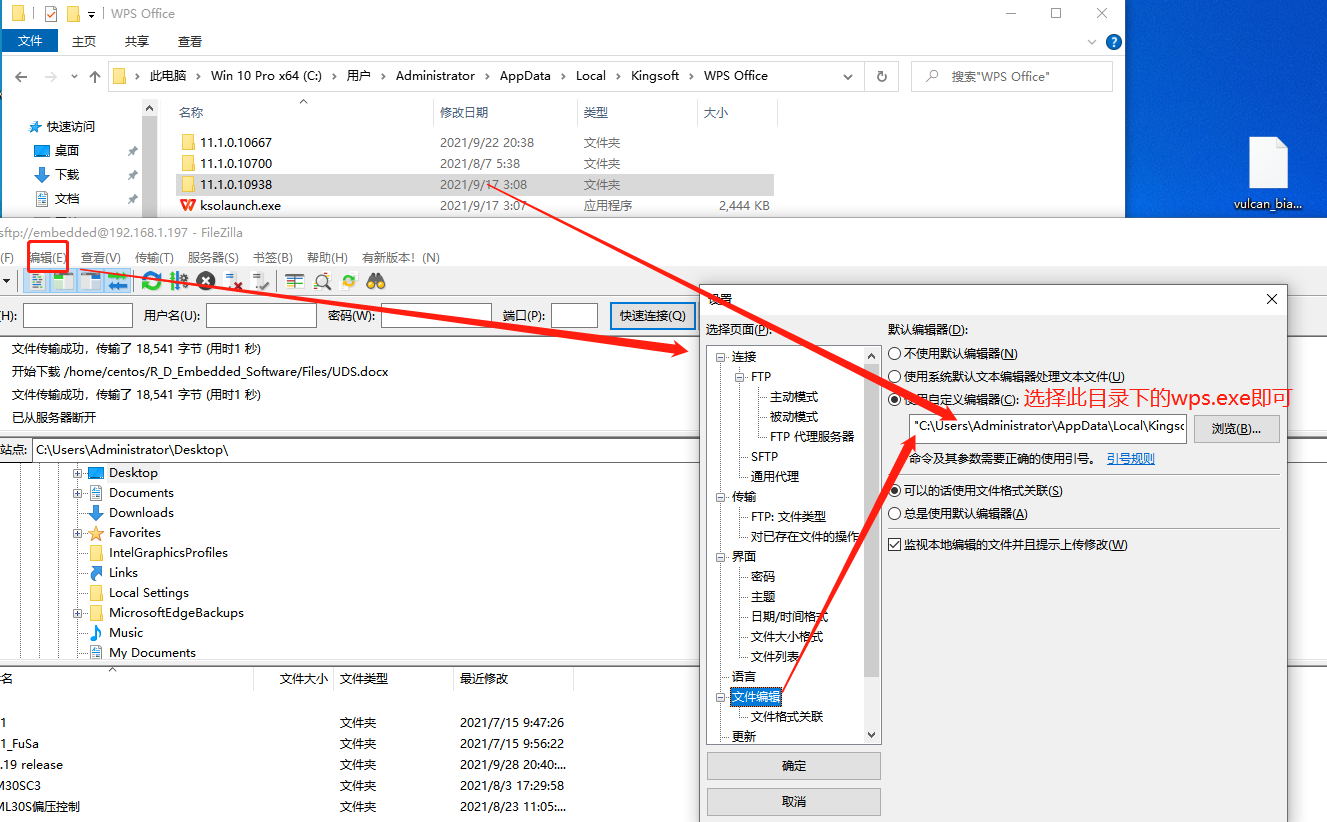This screenshot has width=1327, height=822.
Task: Click the Explorer search box 搜索"WPS Office"
Action: [1012, 76]
